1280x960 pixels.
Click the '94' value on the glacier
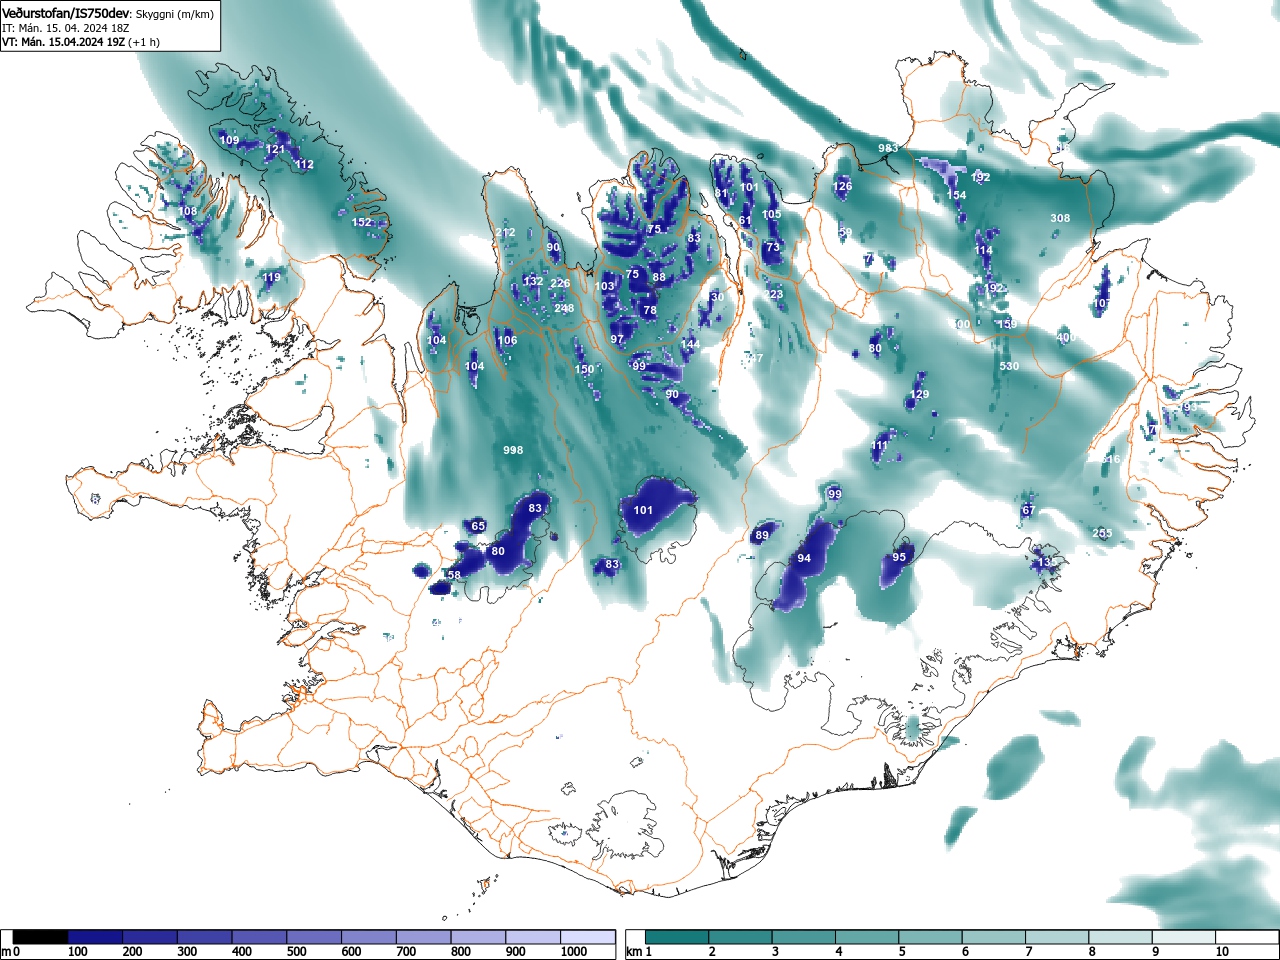(x=804, y=558)
